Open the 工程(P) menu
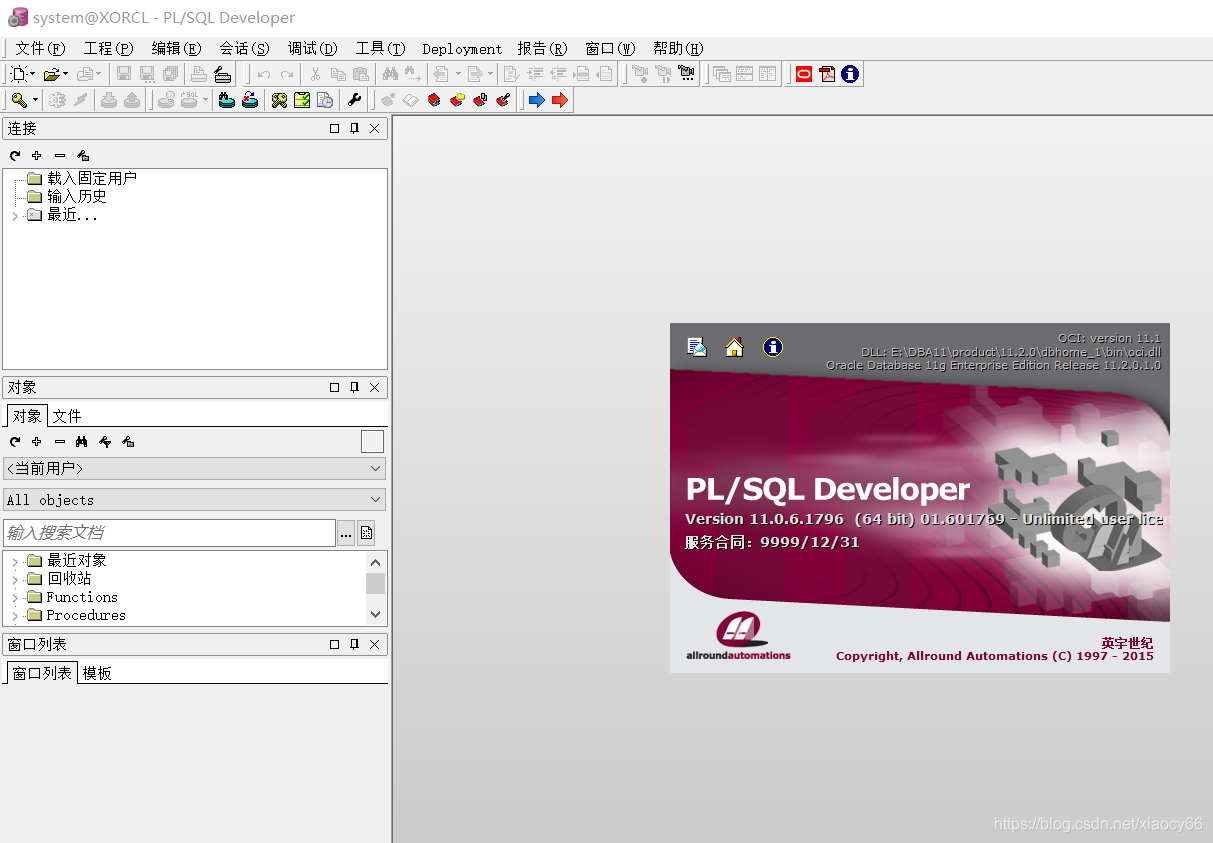 point(108,48)
